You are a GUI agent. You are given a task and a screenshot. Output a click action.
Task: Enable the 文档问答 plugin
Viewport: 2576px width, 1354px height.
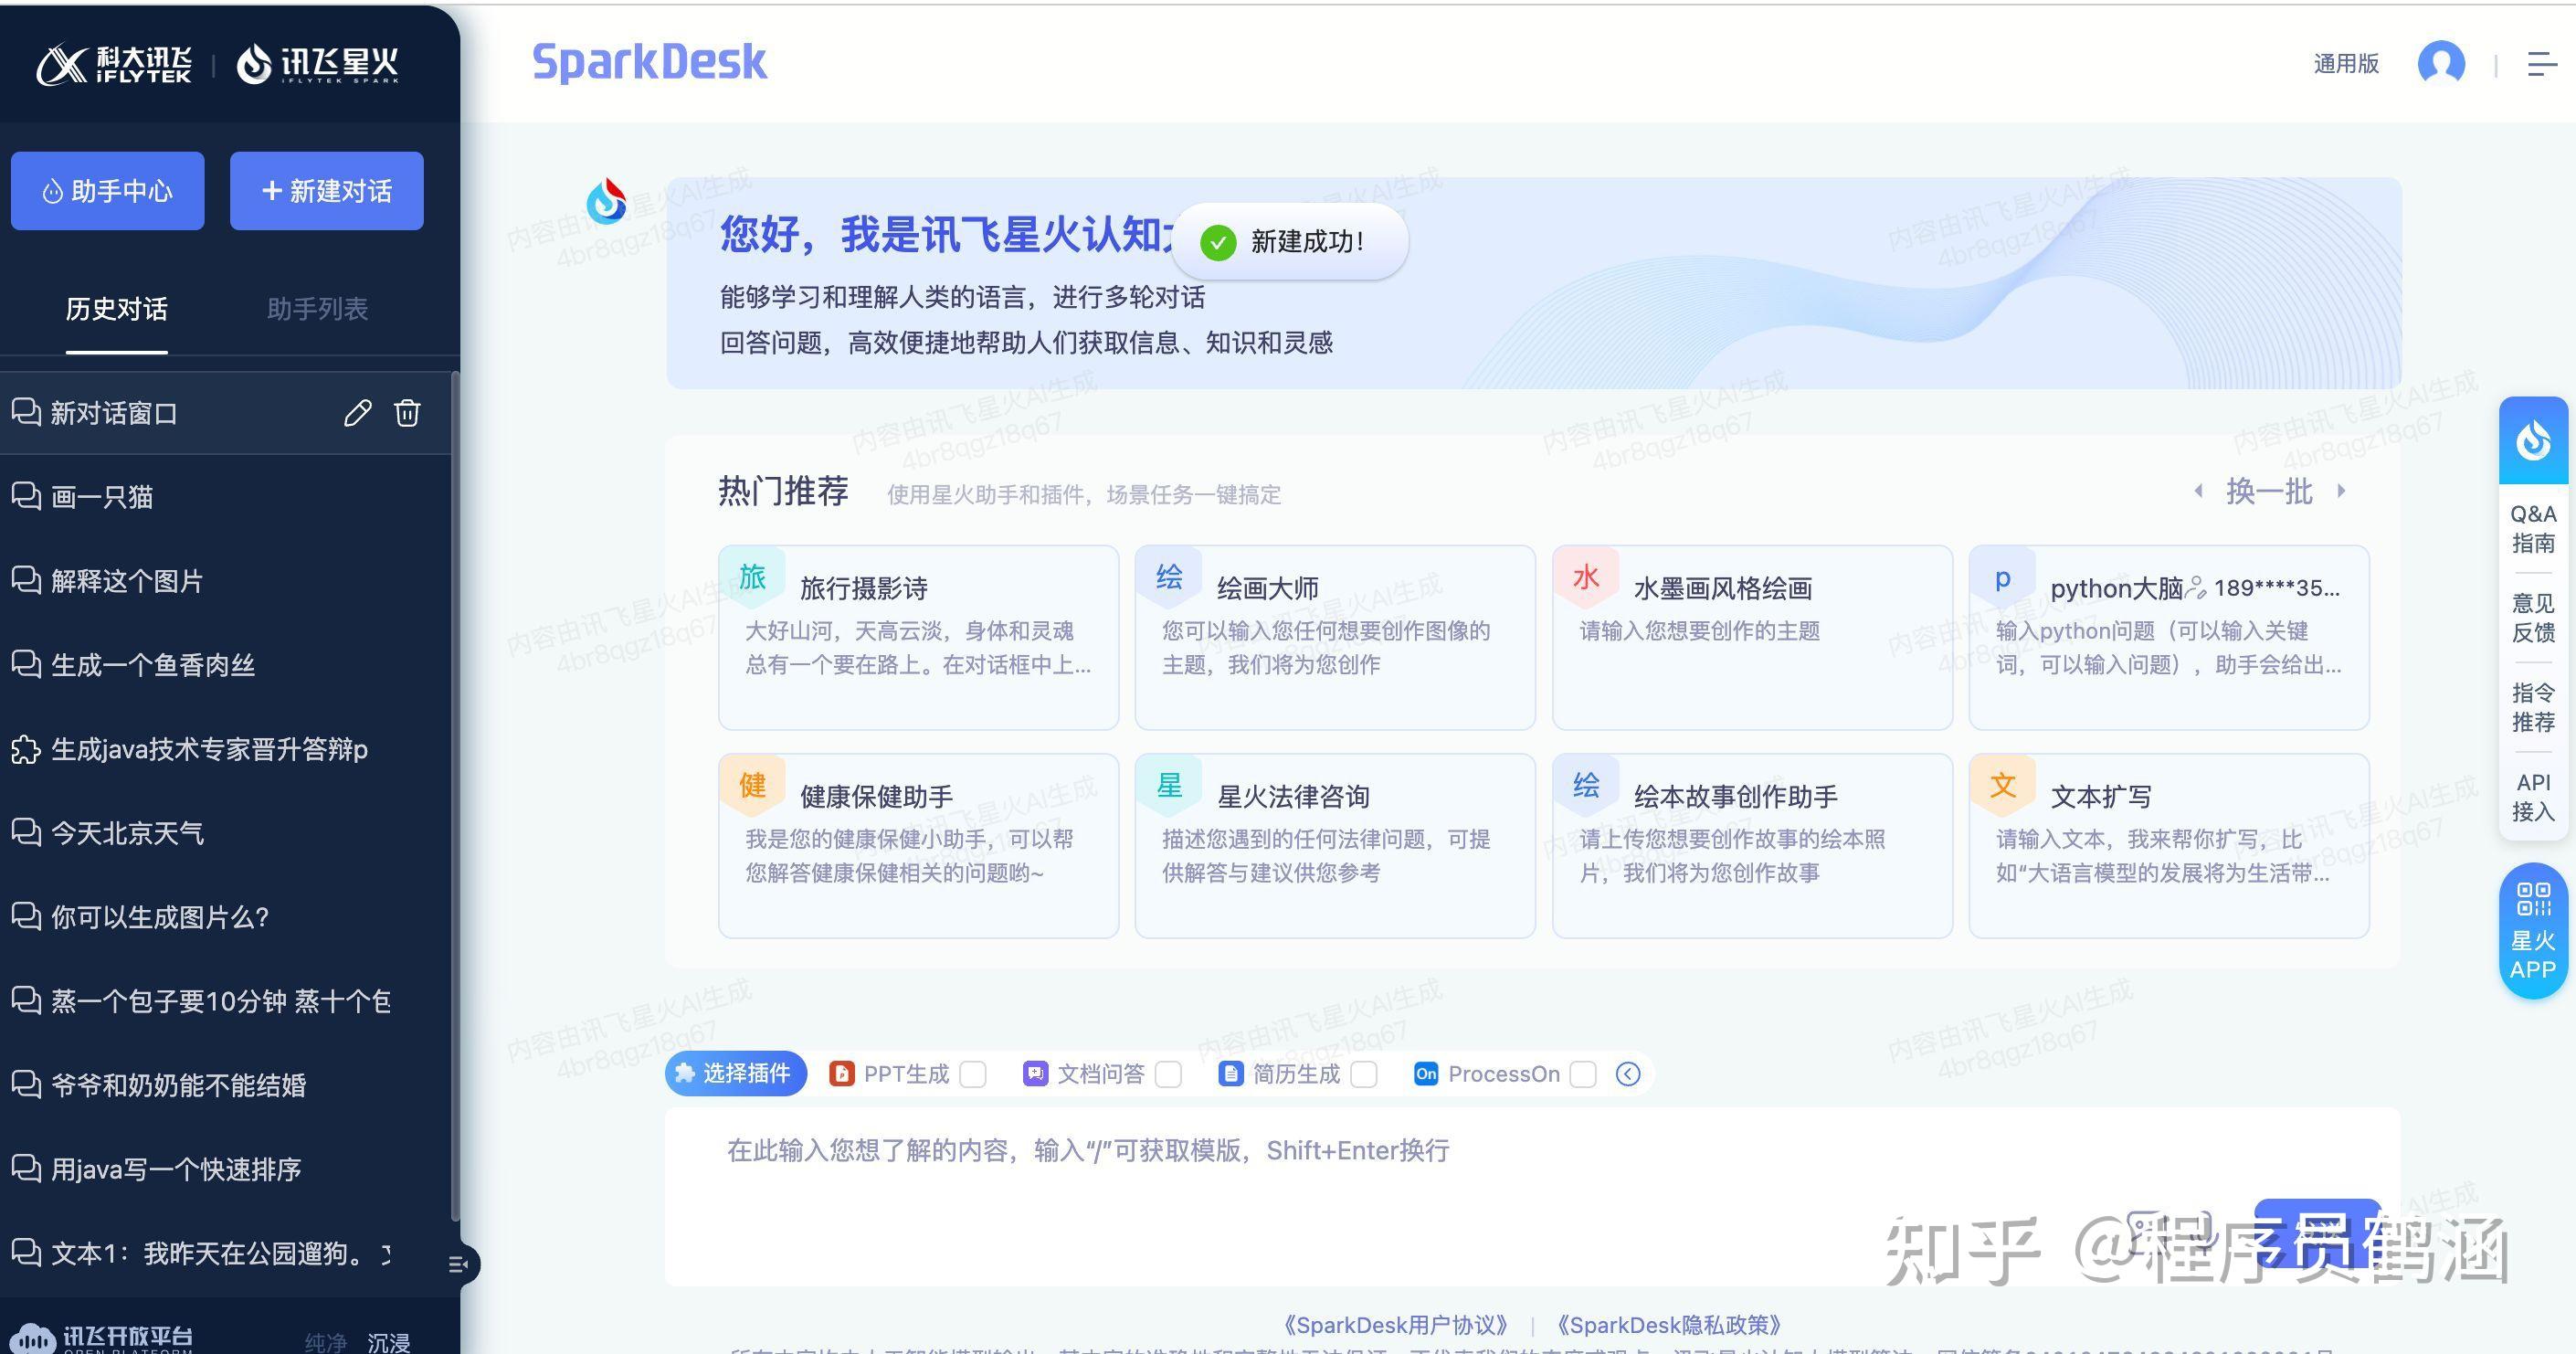[1168, 1073]
